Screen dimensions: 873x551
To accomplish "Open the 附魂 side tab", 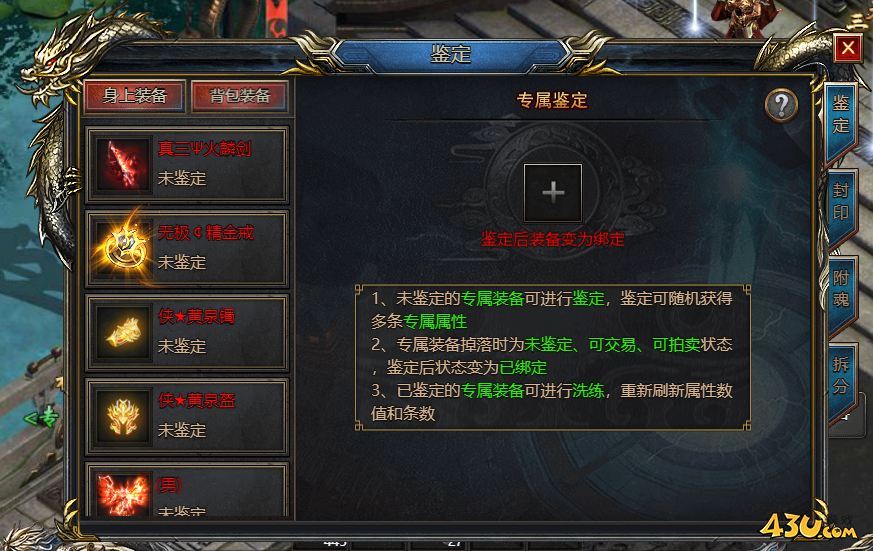I will (840, 291).
